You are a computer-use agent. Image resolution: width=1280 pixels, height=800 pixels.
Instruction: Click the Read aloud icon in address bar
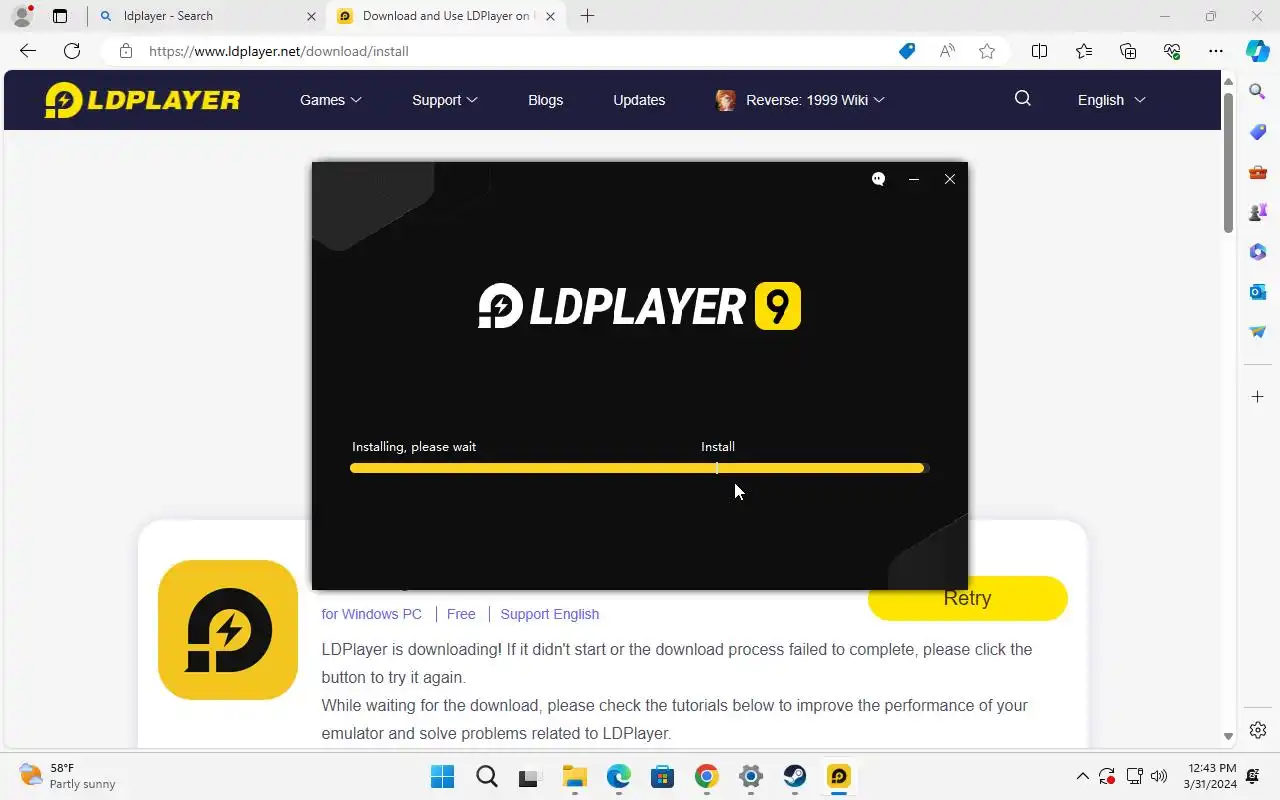tap(947, 51)
